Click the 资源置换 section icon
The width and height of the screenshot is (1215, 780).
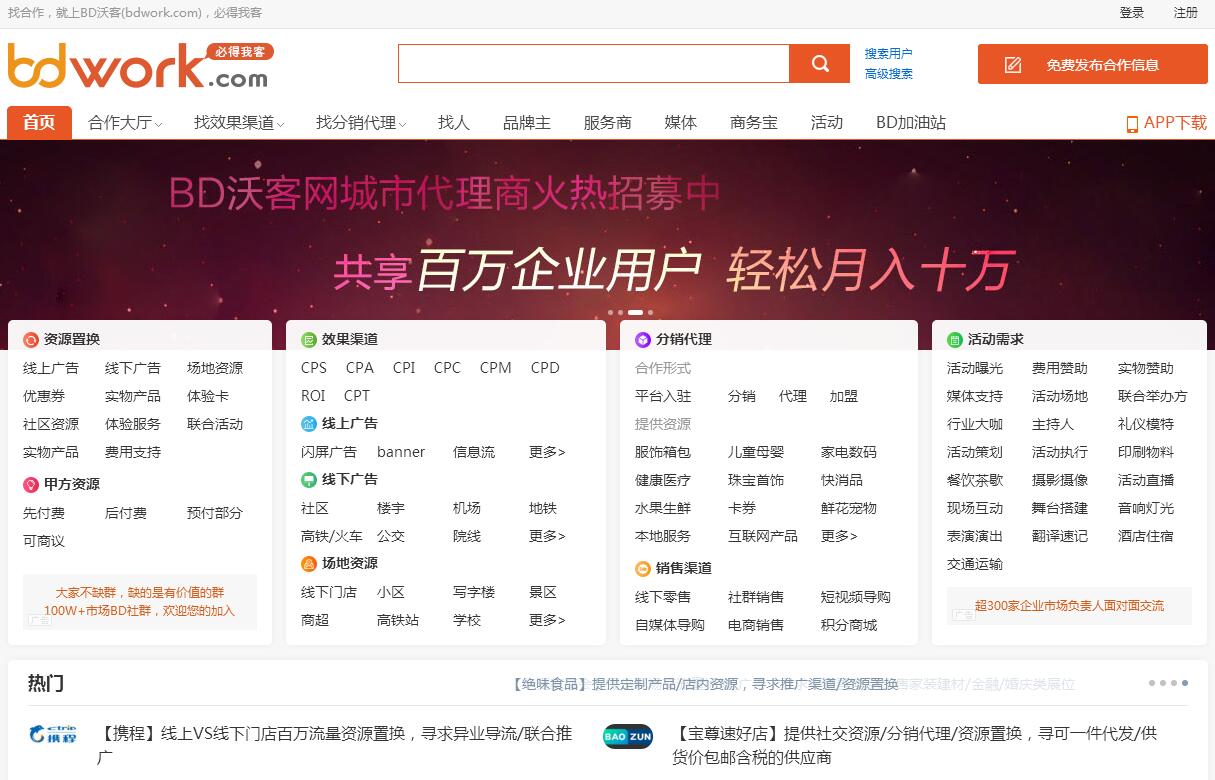click(x=31, y=340)
